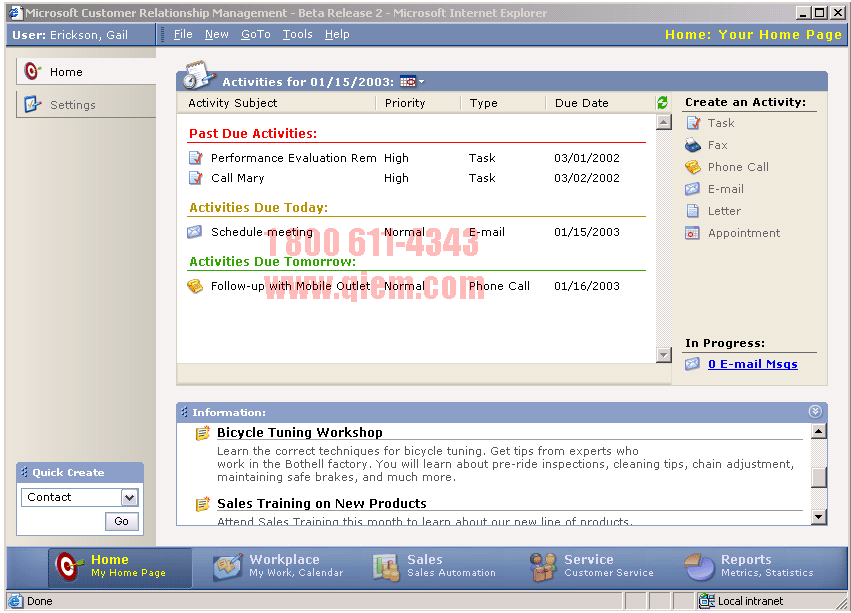Click the Go button in Quick Create
This screenshot has width=851, height=613.
[122, 521]
